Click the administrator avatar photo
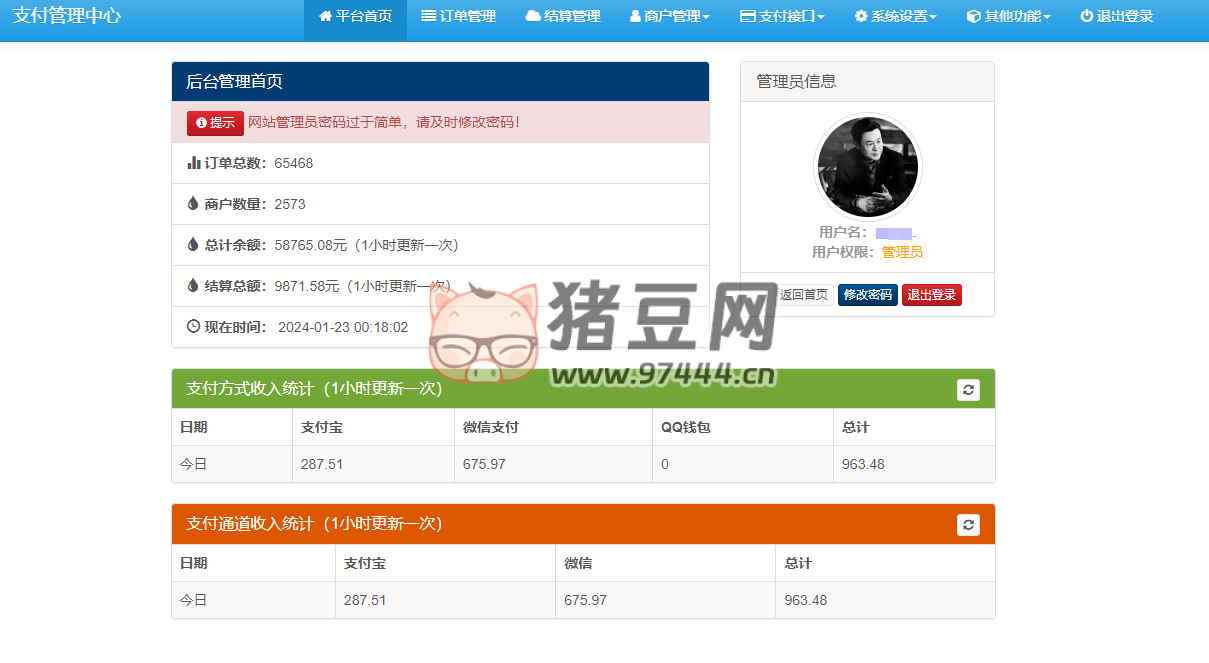1209x663 pixels. (x=867, y=166)
